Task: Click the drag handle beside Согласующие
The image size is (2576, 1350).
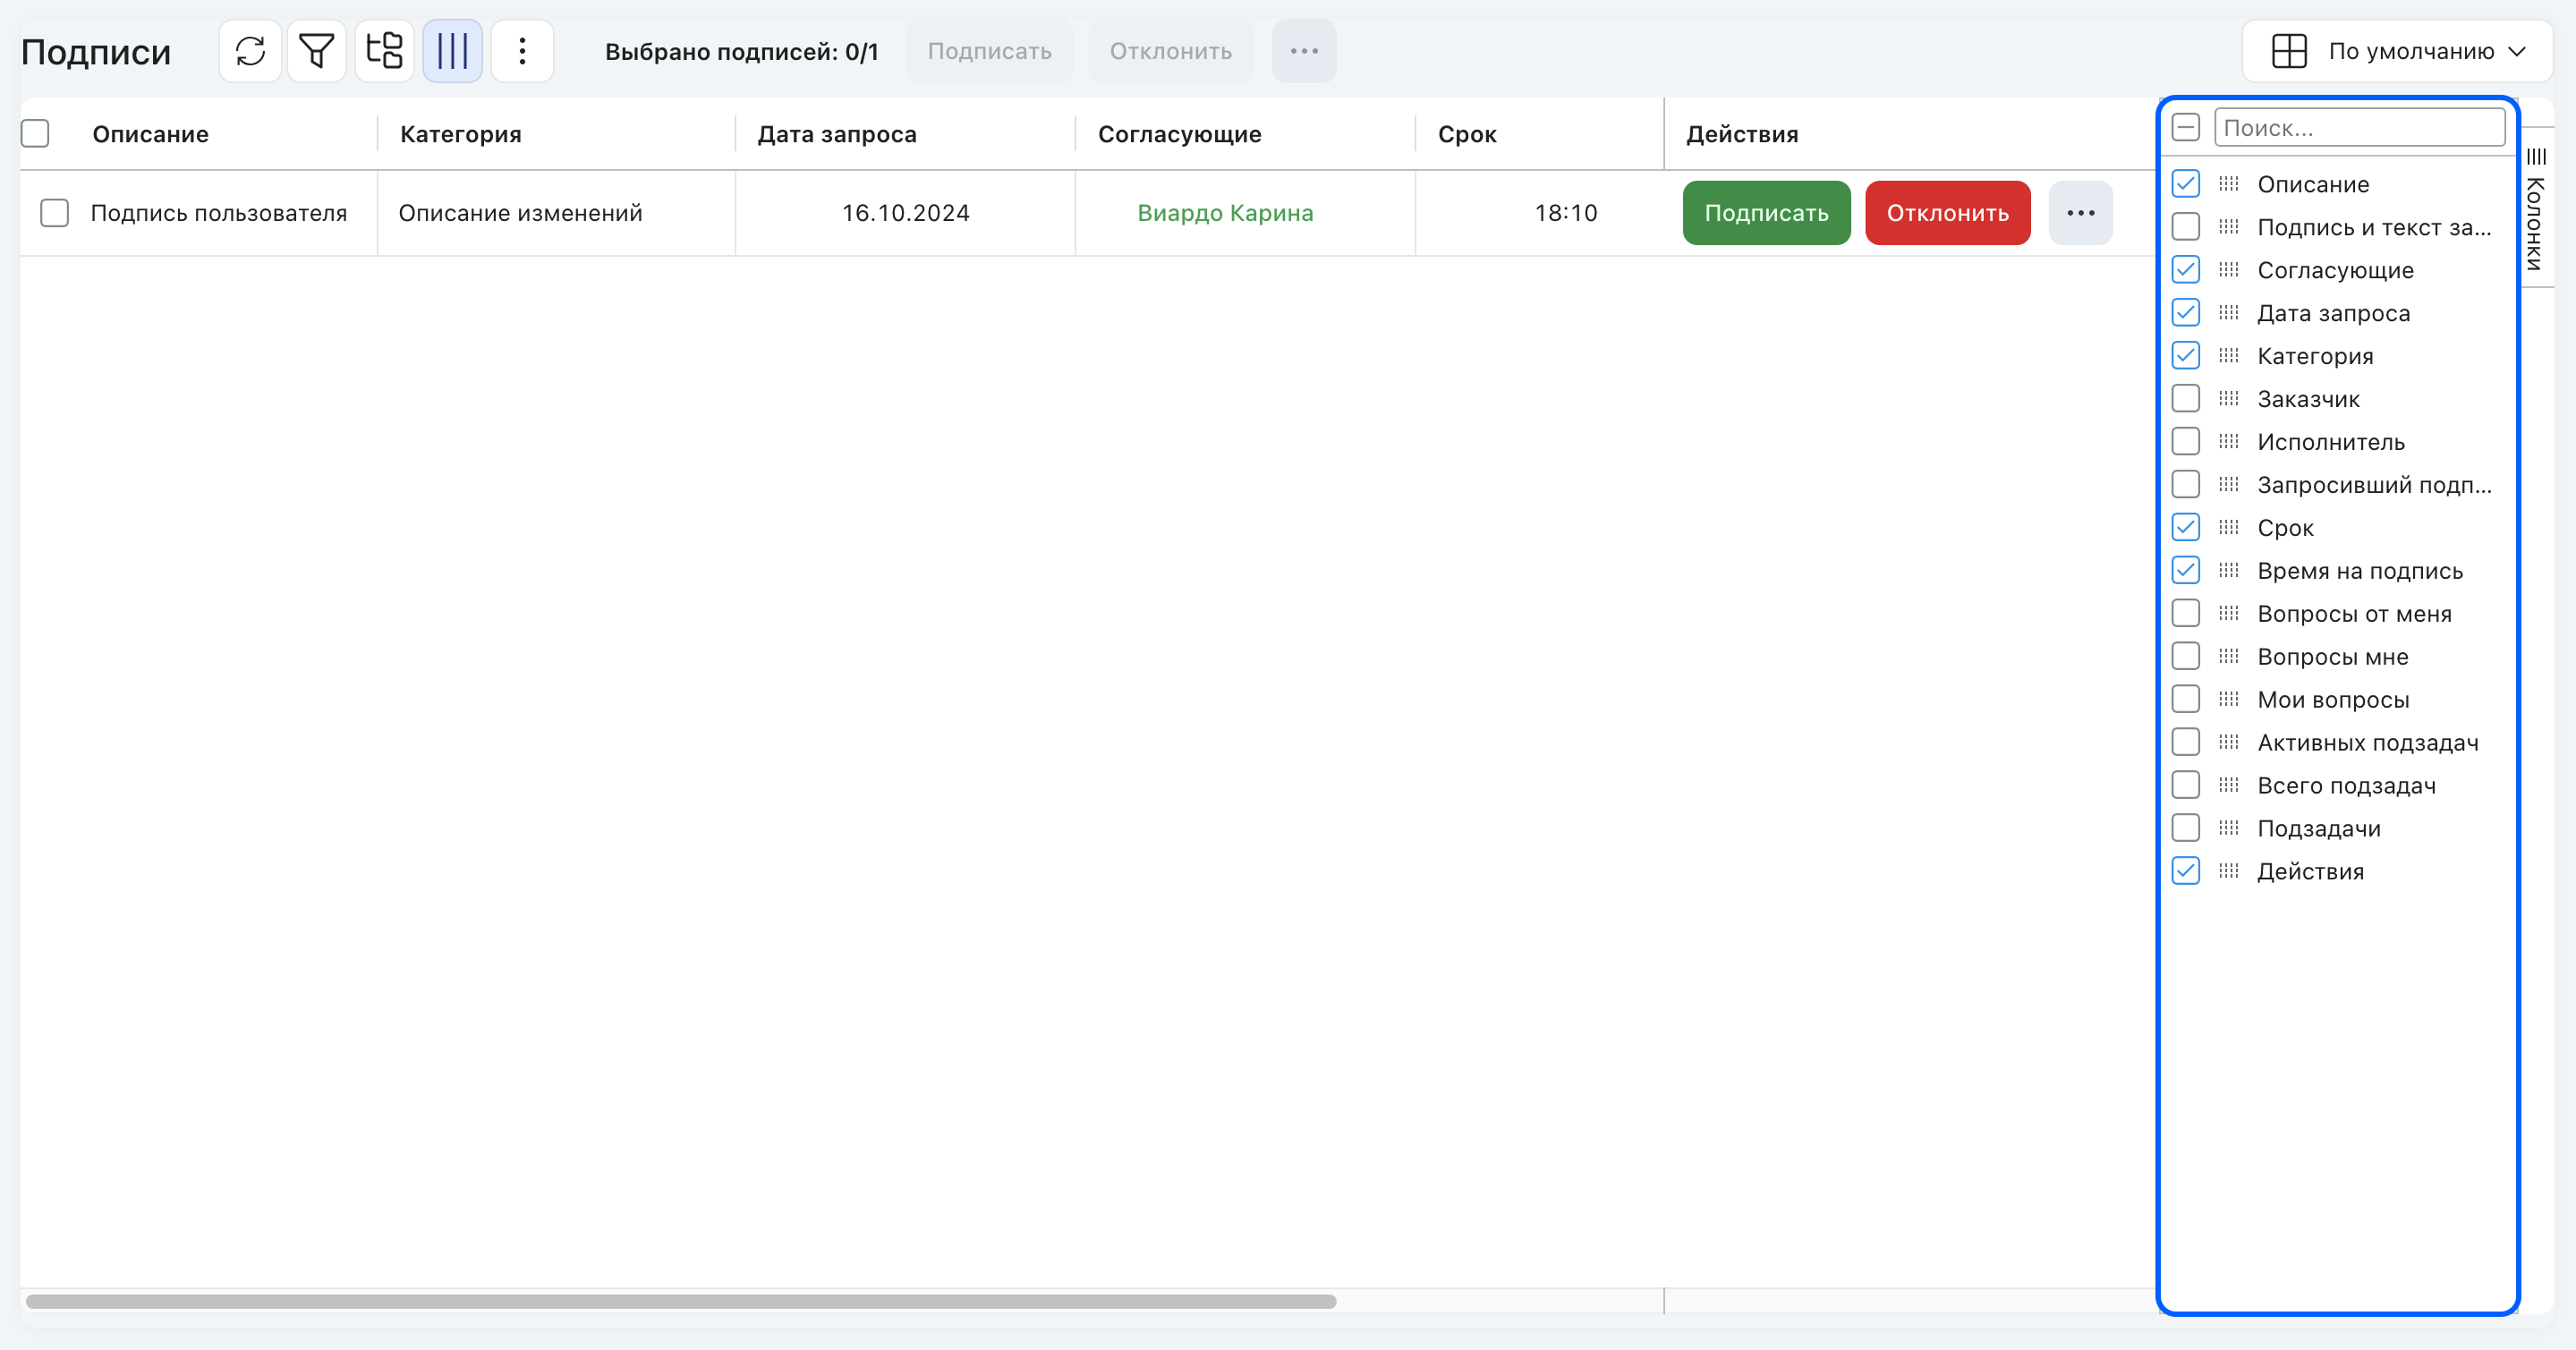Action: point(2229,270)
